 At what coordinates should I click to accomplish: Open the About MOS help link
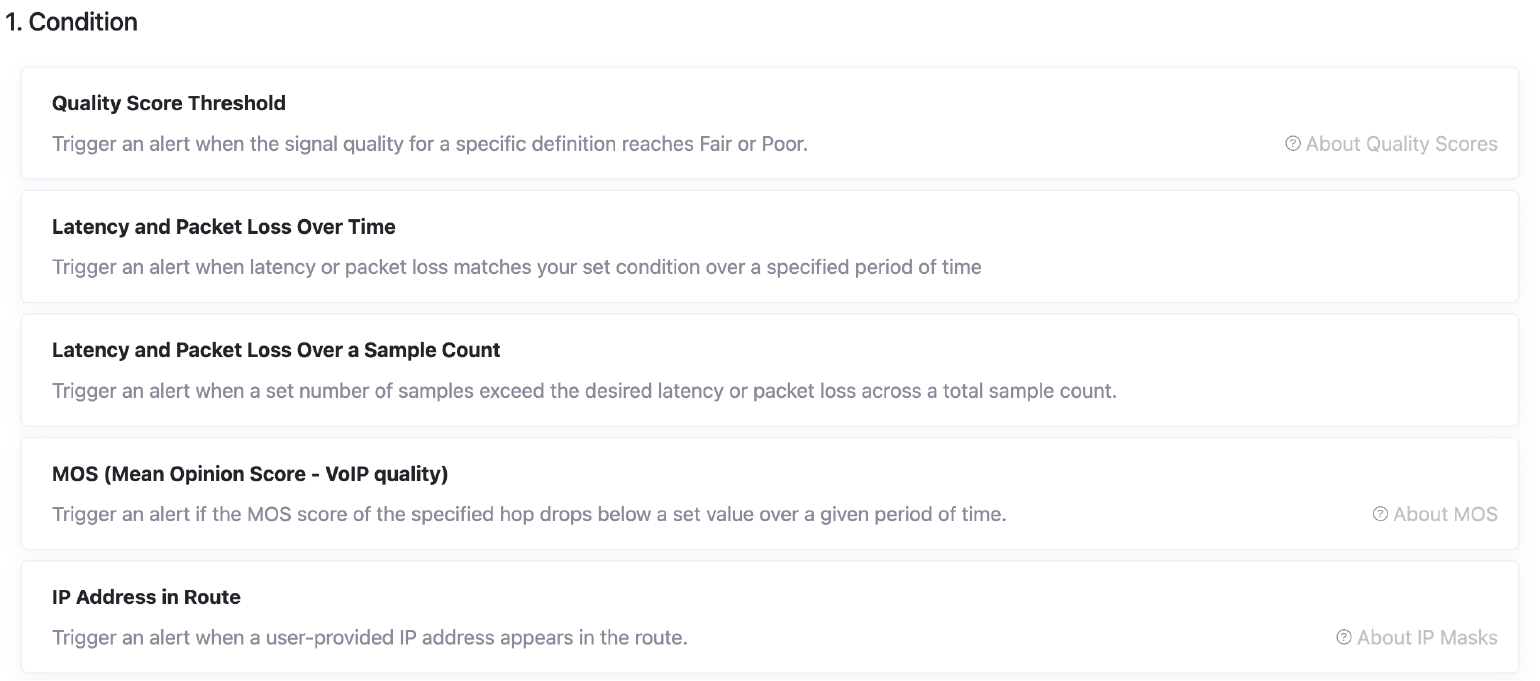[x=1447, y=514]
